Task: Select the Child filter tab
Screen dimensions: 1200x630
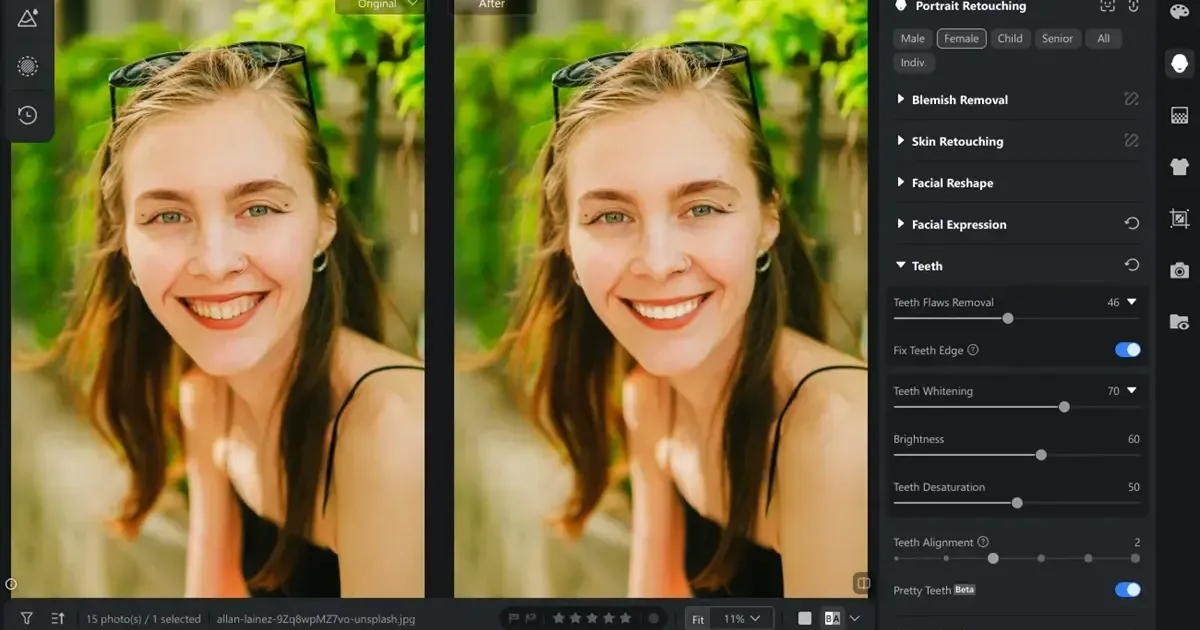Action: pos(1010,39)
